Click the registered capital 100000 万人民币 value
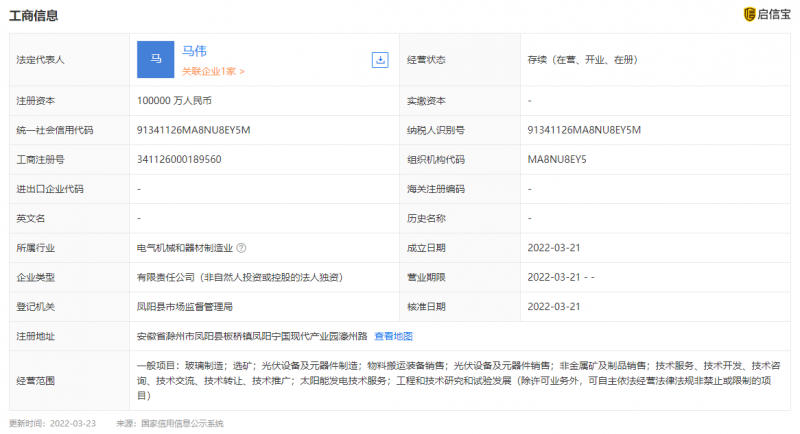This screenshot has height=434, width=800. (175, 101)
